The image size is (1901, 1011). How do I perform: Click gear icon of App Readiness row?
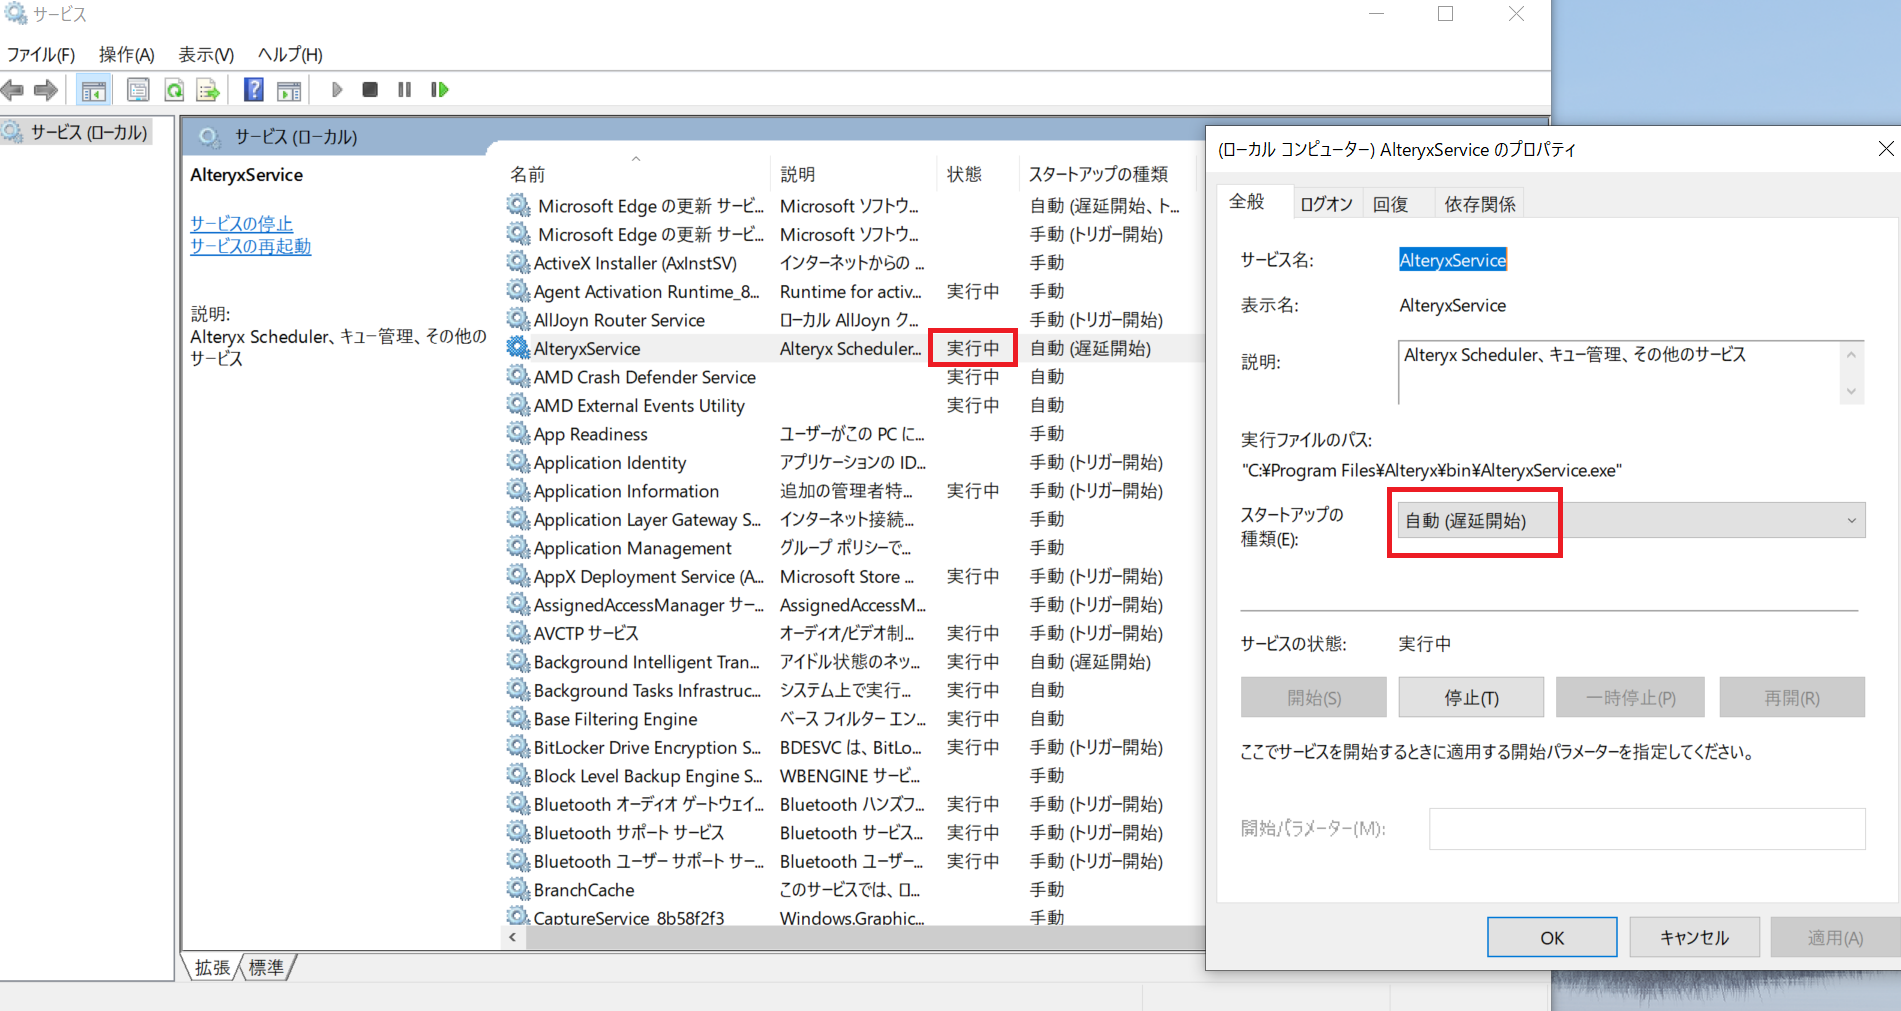(x=518, y=433)
